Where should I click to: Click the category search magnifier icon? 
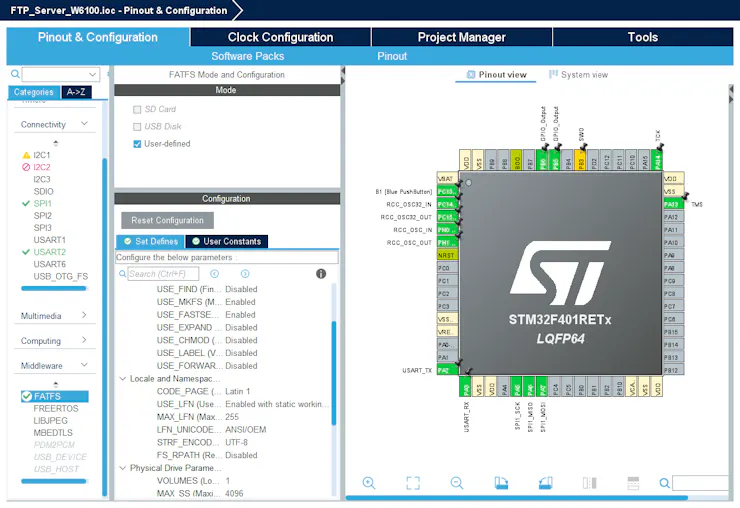(15, 74)
